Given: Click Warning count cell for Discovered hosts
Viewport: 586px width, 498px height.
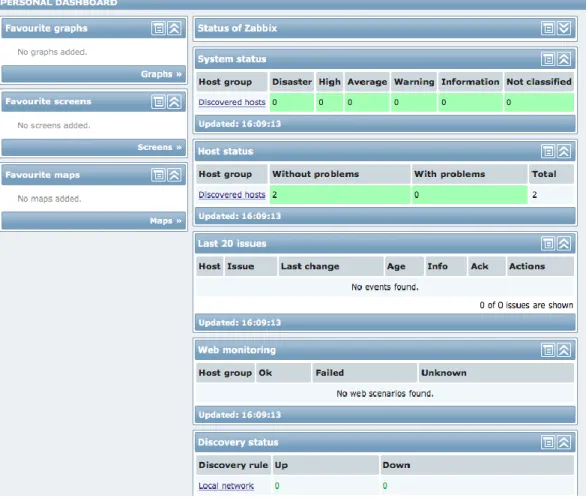Looking at the screenshot, I should (414, 102).
